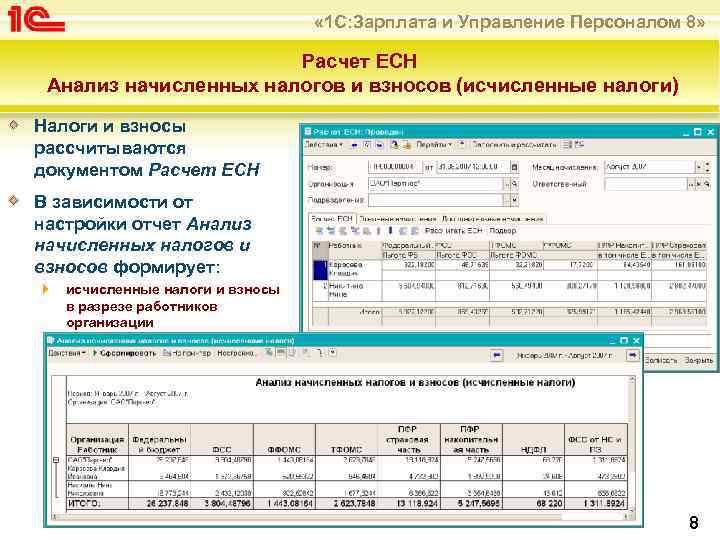Click second icon right of Настройка in report toolbar
This screenshot has width=720, height=540.
pos(280,353)
